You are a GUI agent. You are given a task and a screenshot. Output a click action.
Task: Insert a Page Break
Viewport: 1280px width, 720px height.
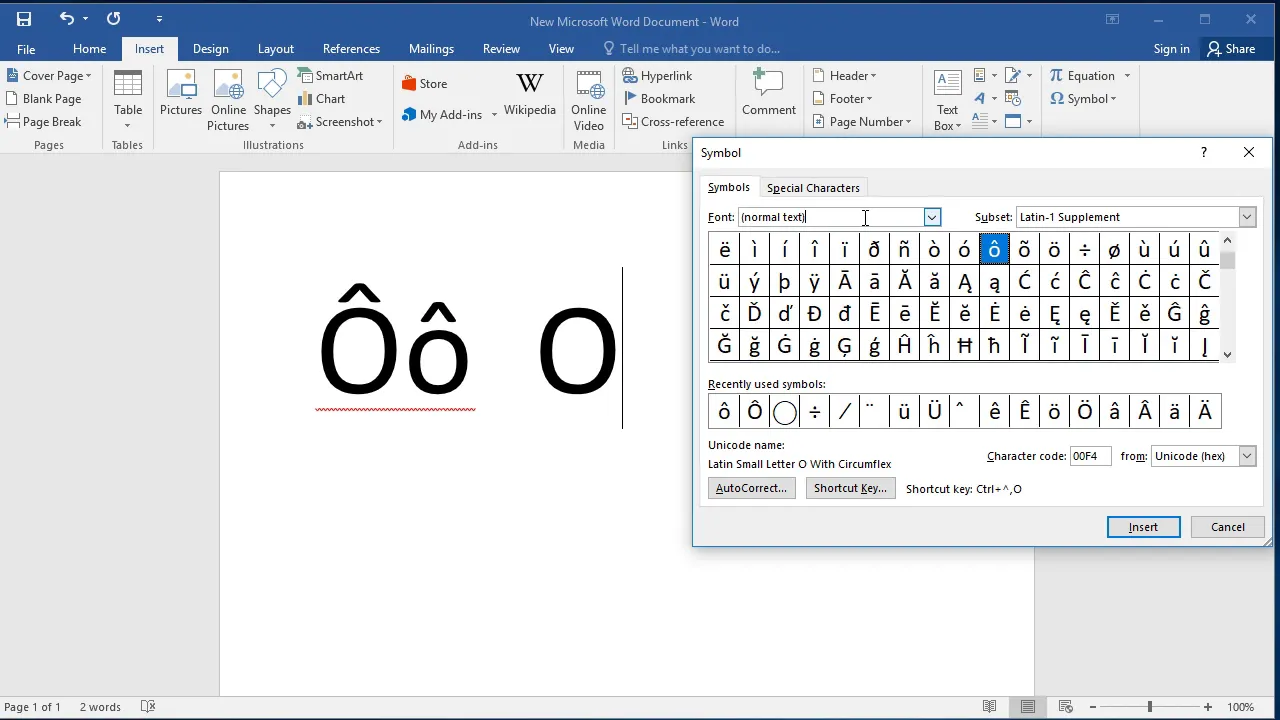pos(44,122)
